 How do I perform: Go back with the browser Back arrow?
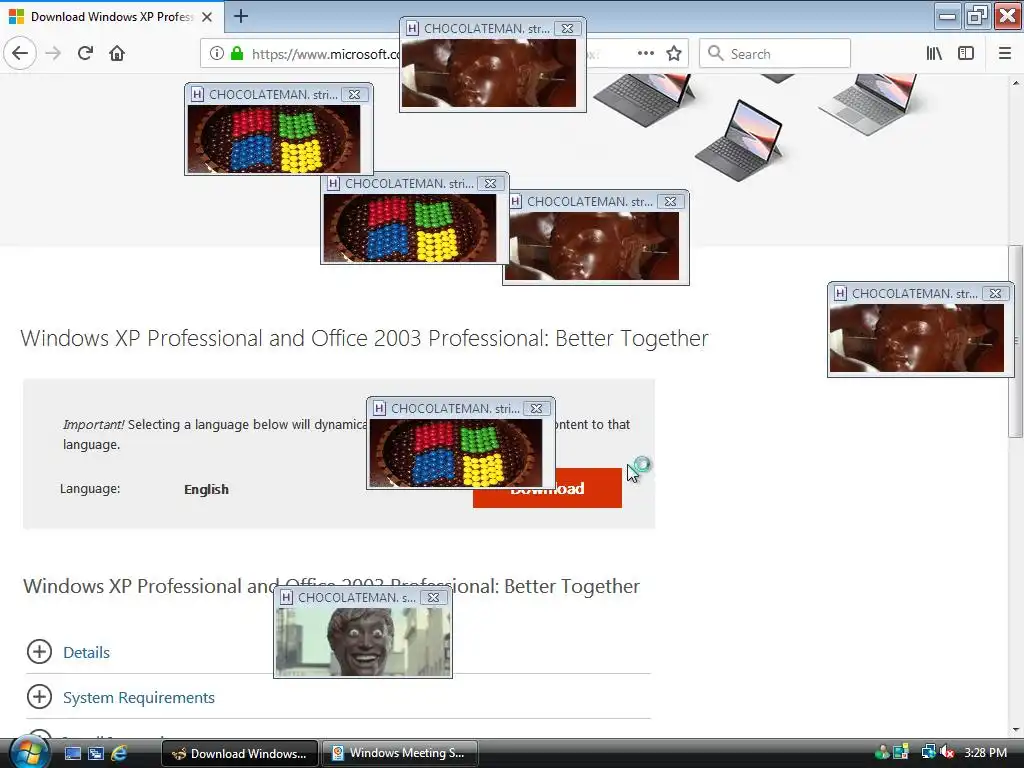20,54
